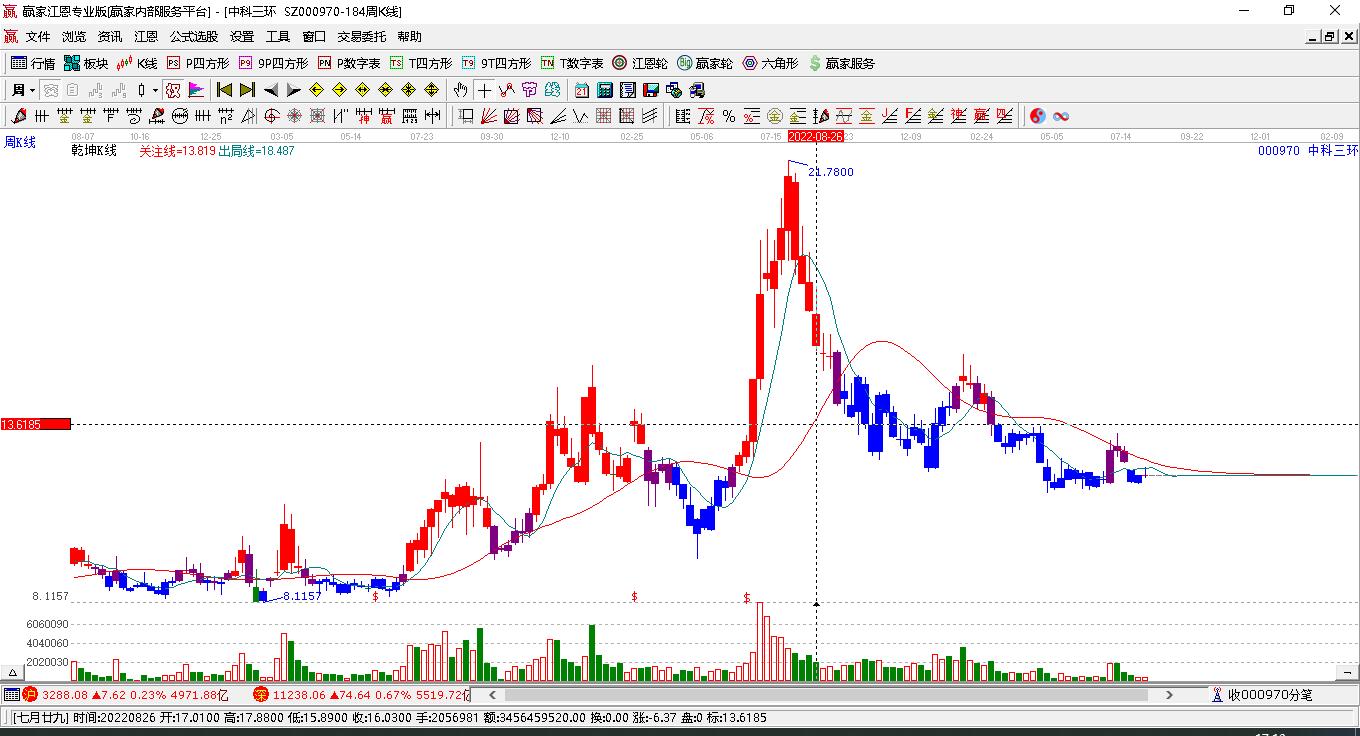
Task: Click the black right arrow icon
Action: (x=294, y=90)
